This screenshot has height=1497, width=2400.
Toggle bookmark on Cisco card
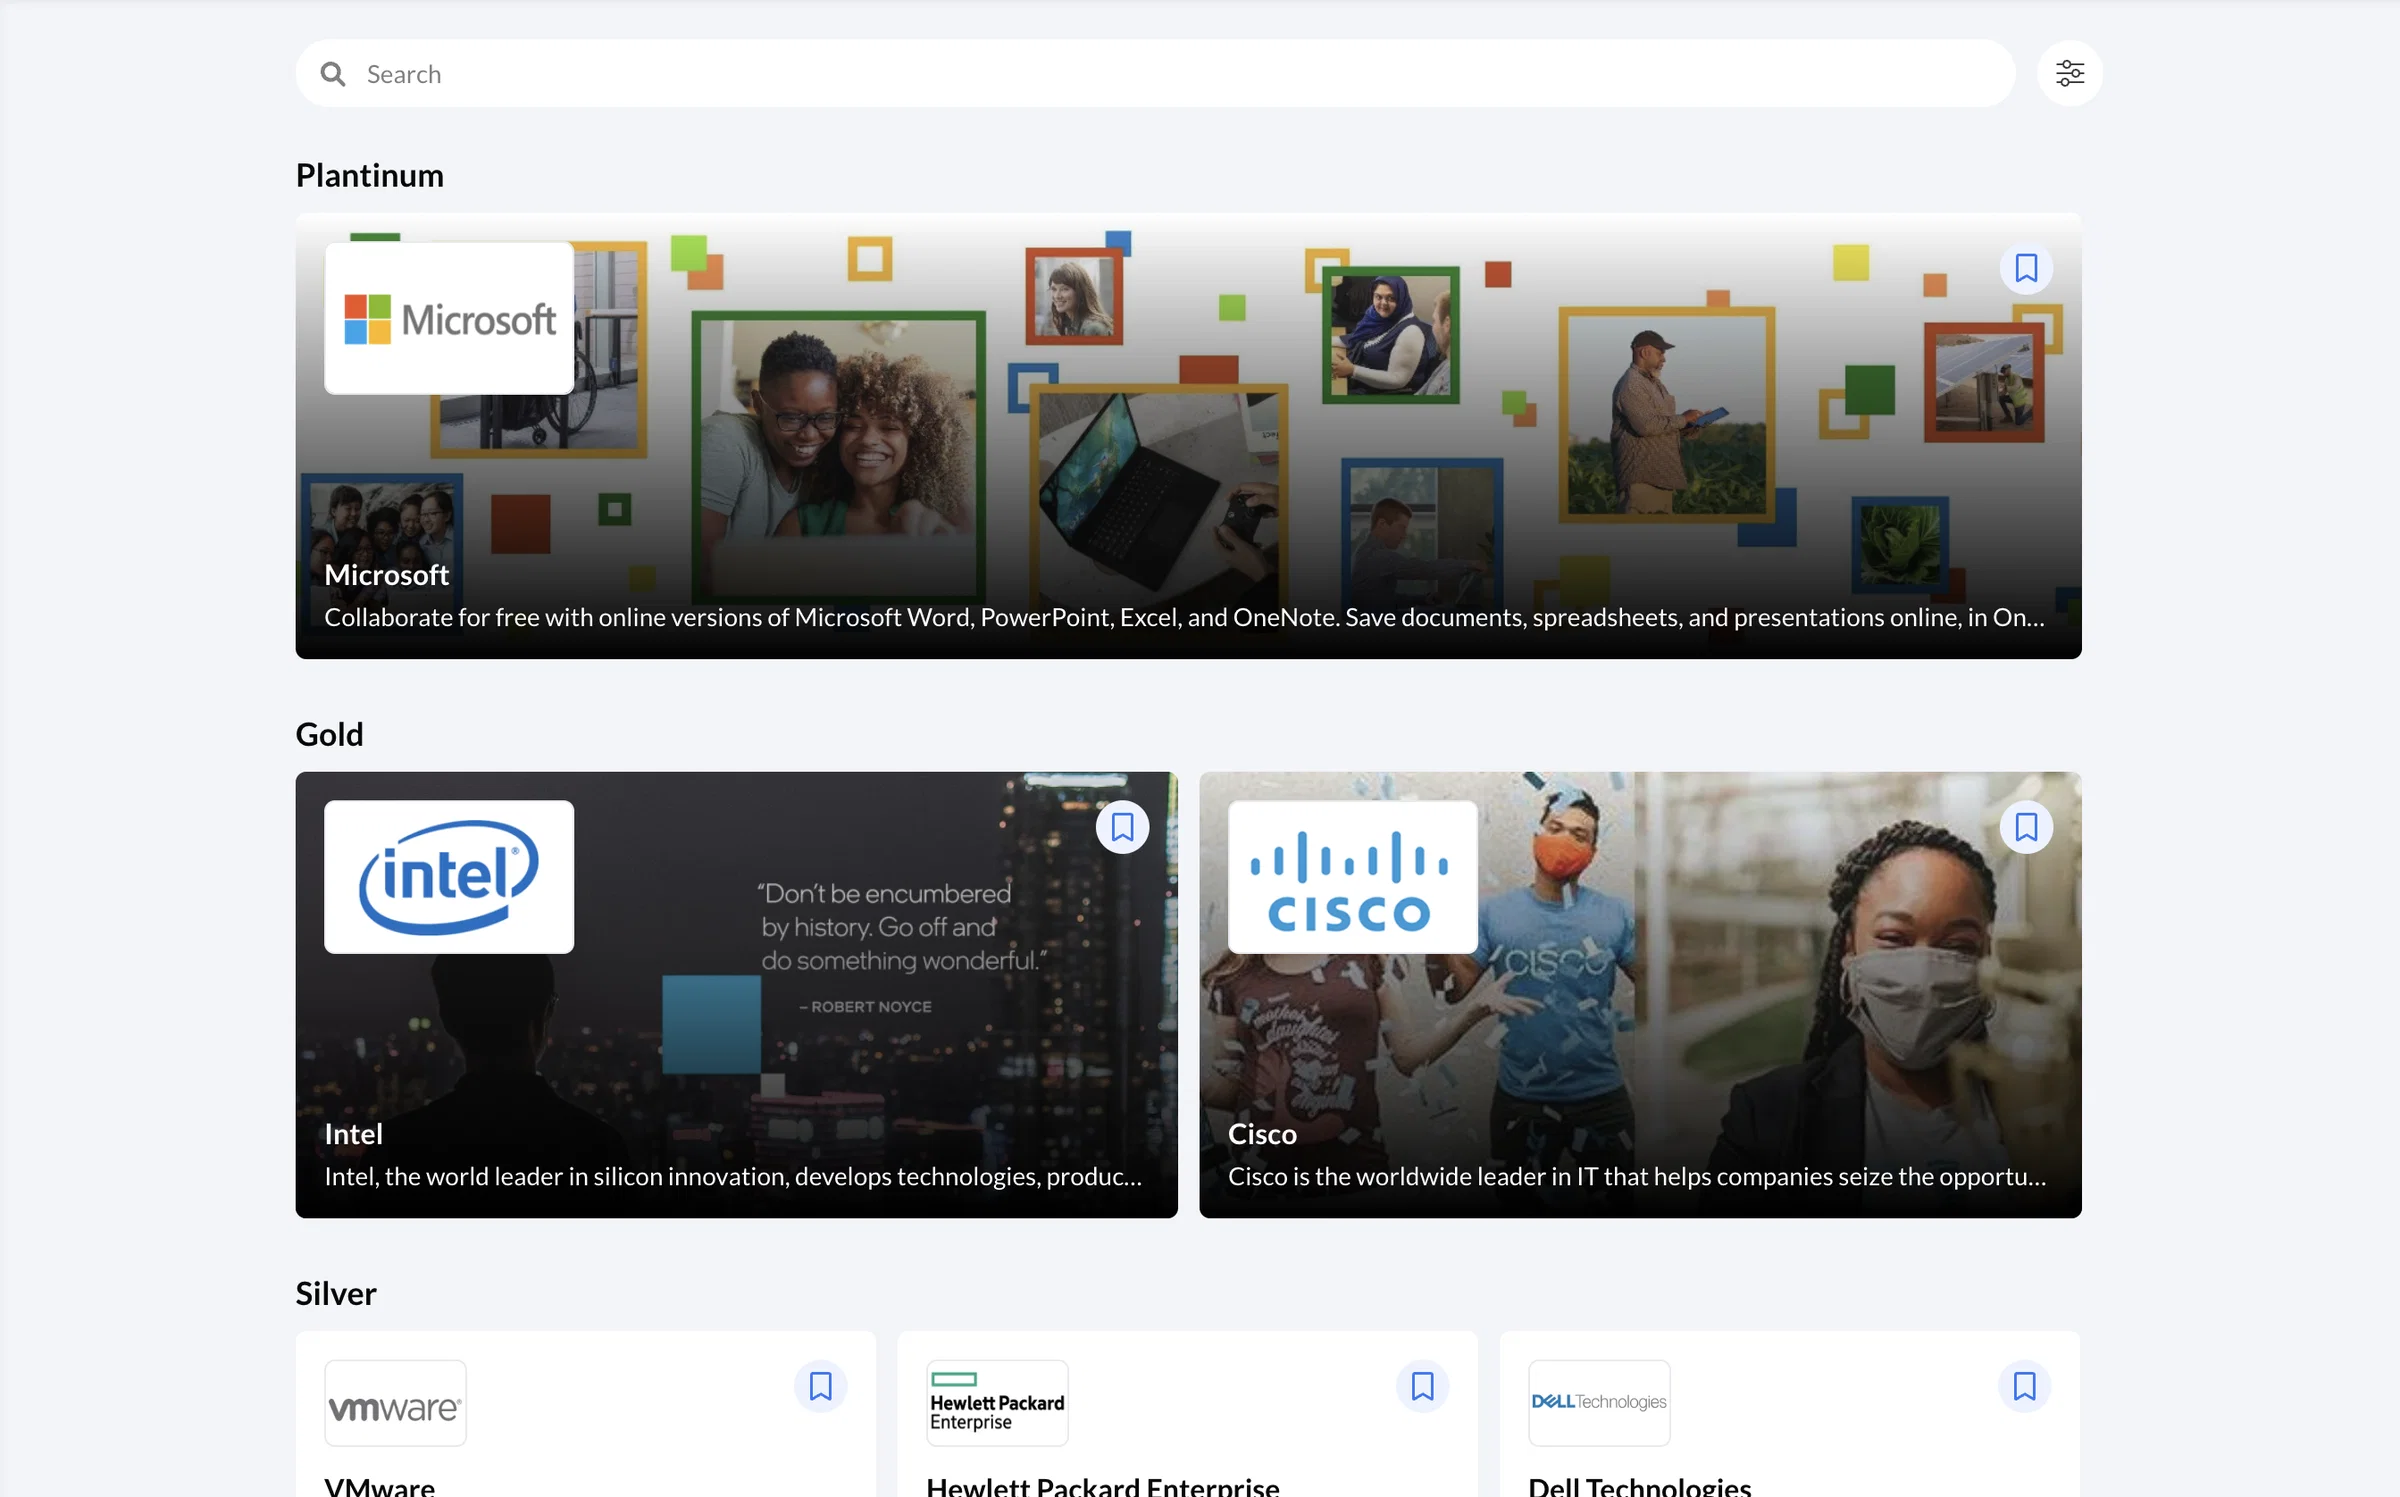2026,827
